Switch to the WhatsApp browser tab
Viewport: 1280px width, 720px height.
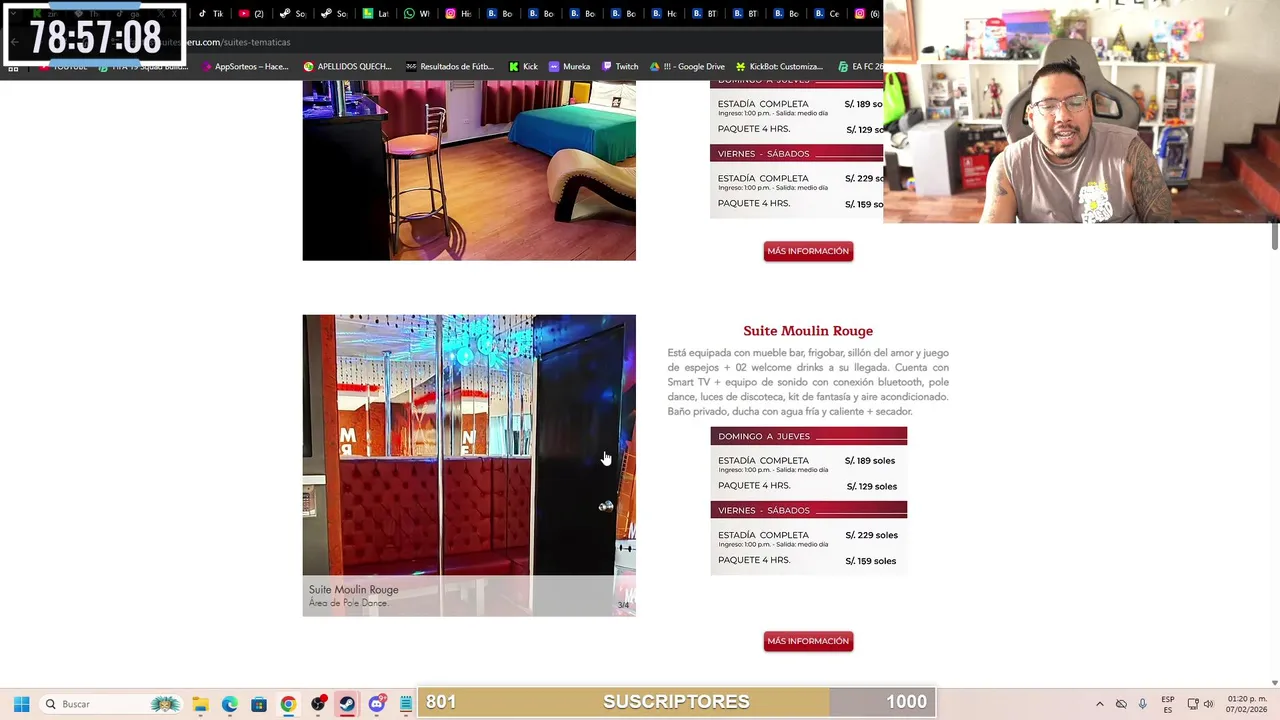coord(417,14)
